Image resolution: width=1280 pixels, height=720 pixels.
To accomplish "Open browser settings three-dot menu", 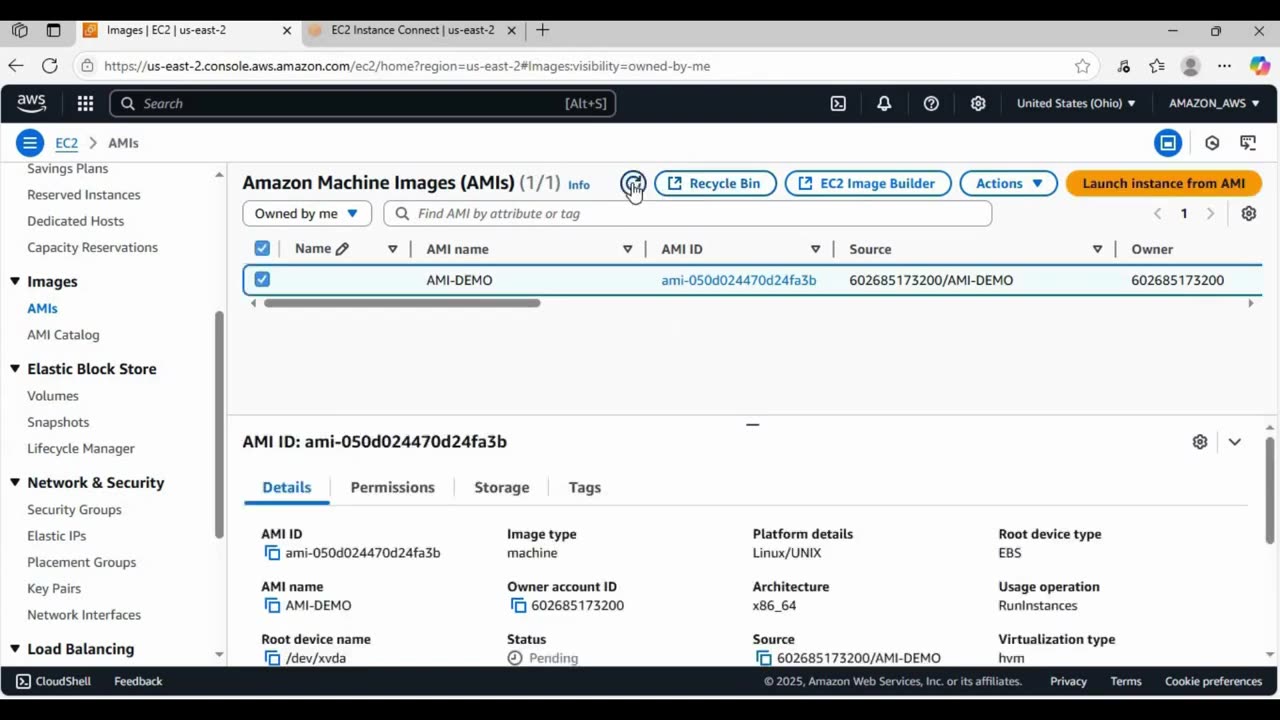I will pos(1224,66).
